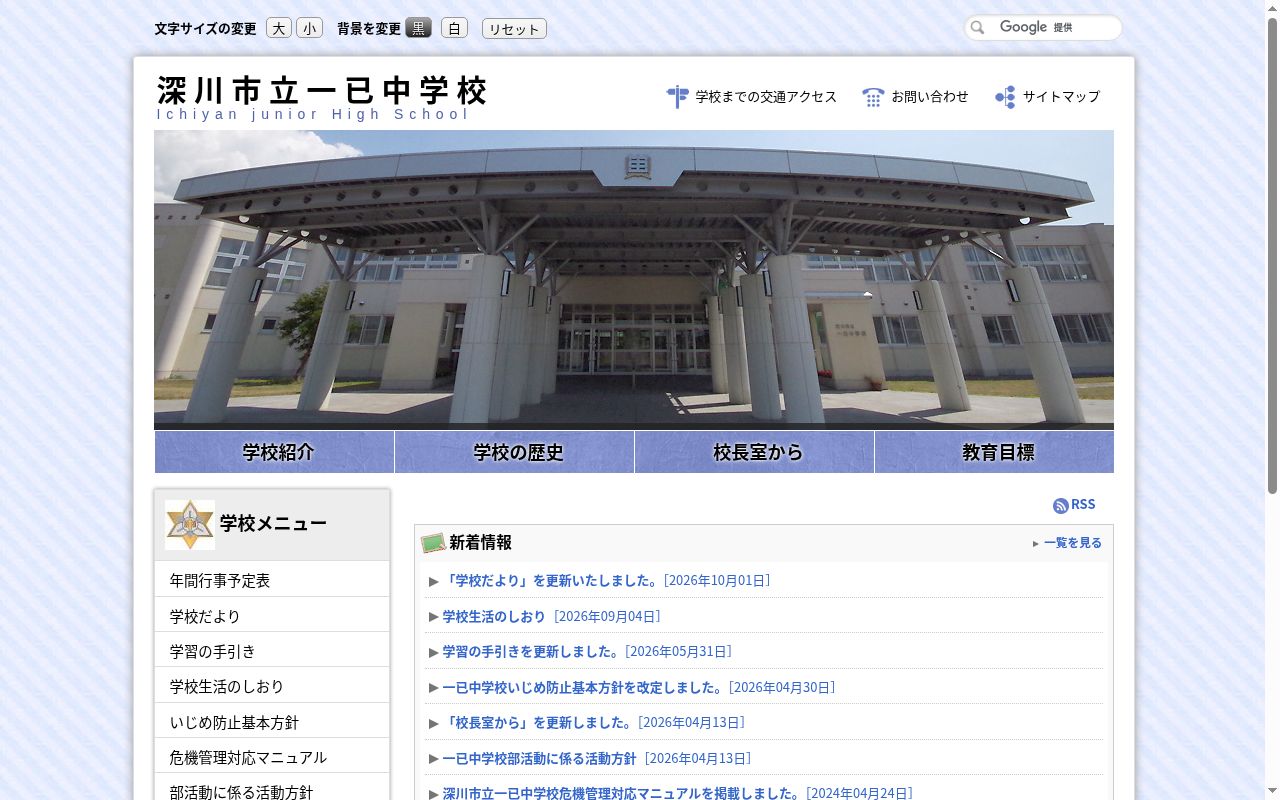
Task: Select 学校生活のしおり in school menu
Action: point(272,686)
